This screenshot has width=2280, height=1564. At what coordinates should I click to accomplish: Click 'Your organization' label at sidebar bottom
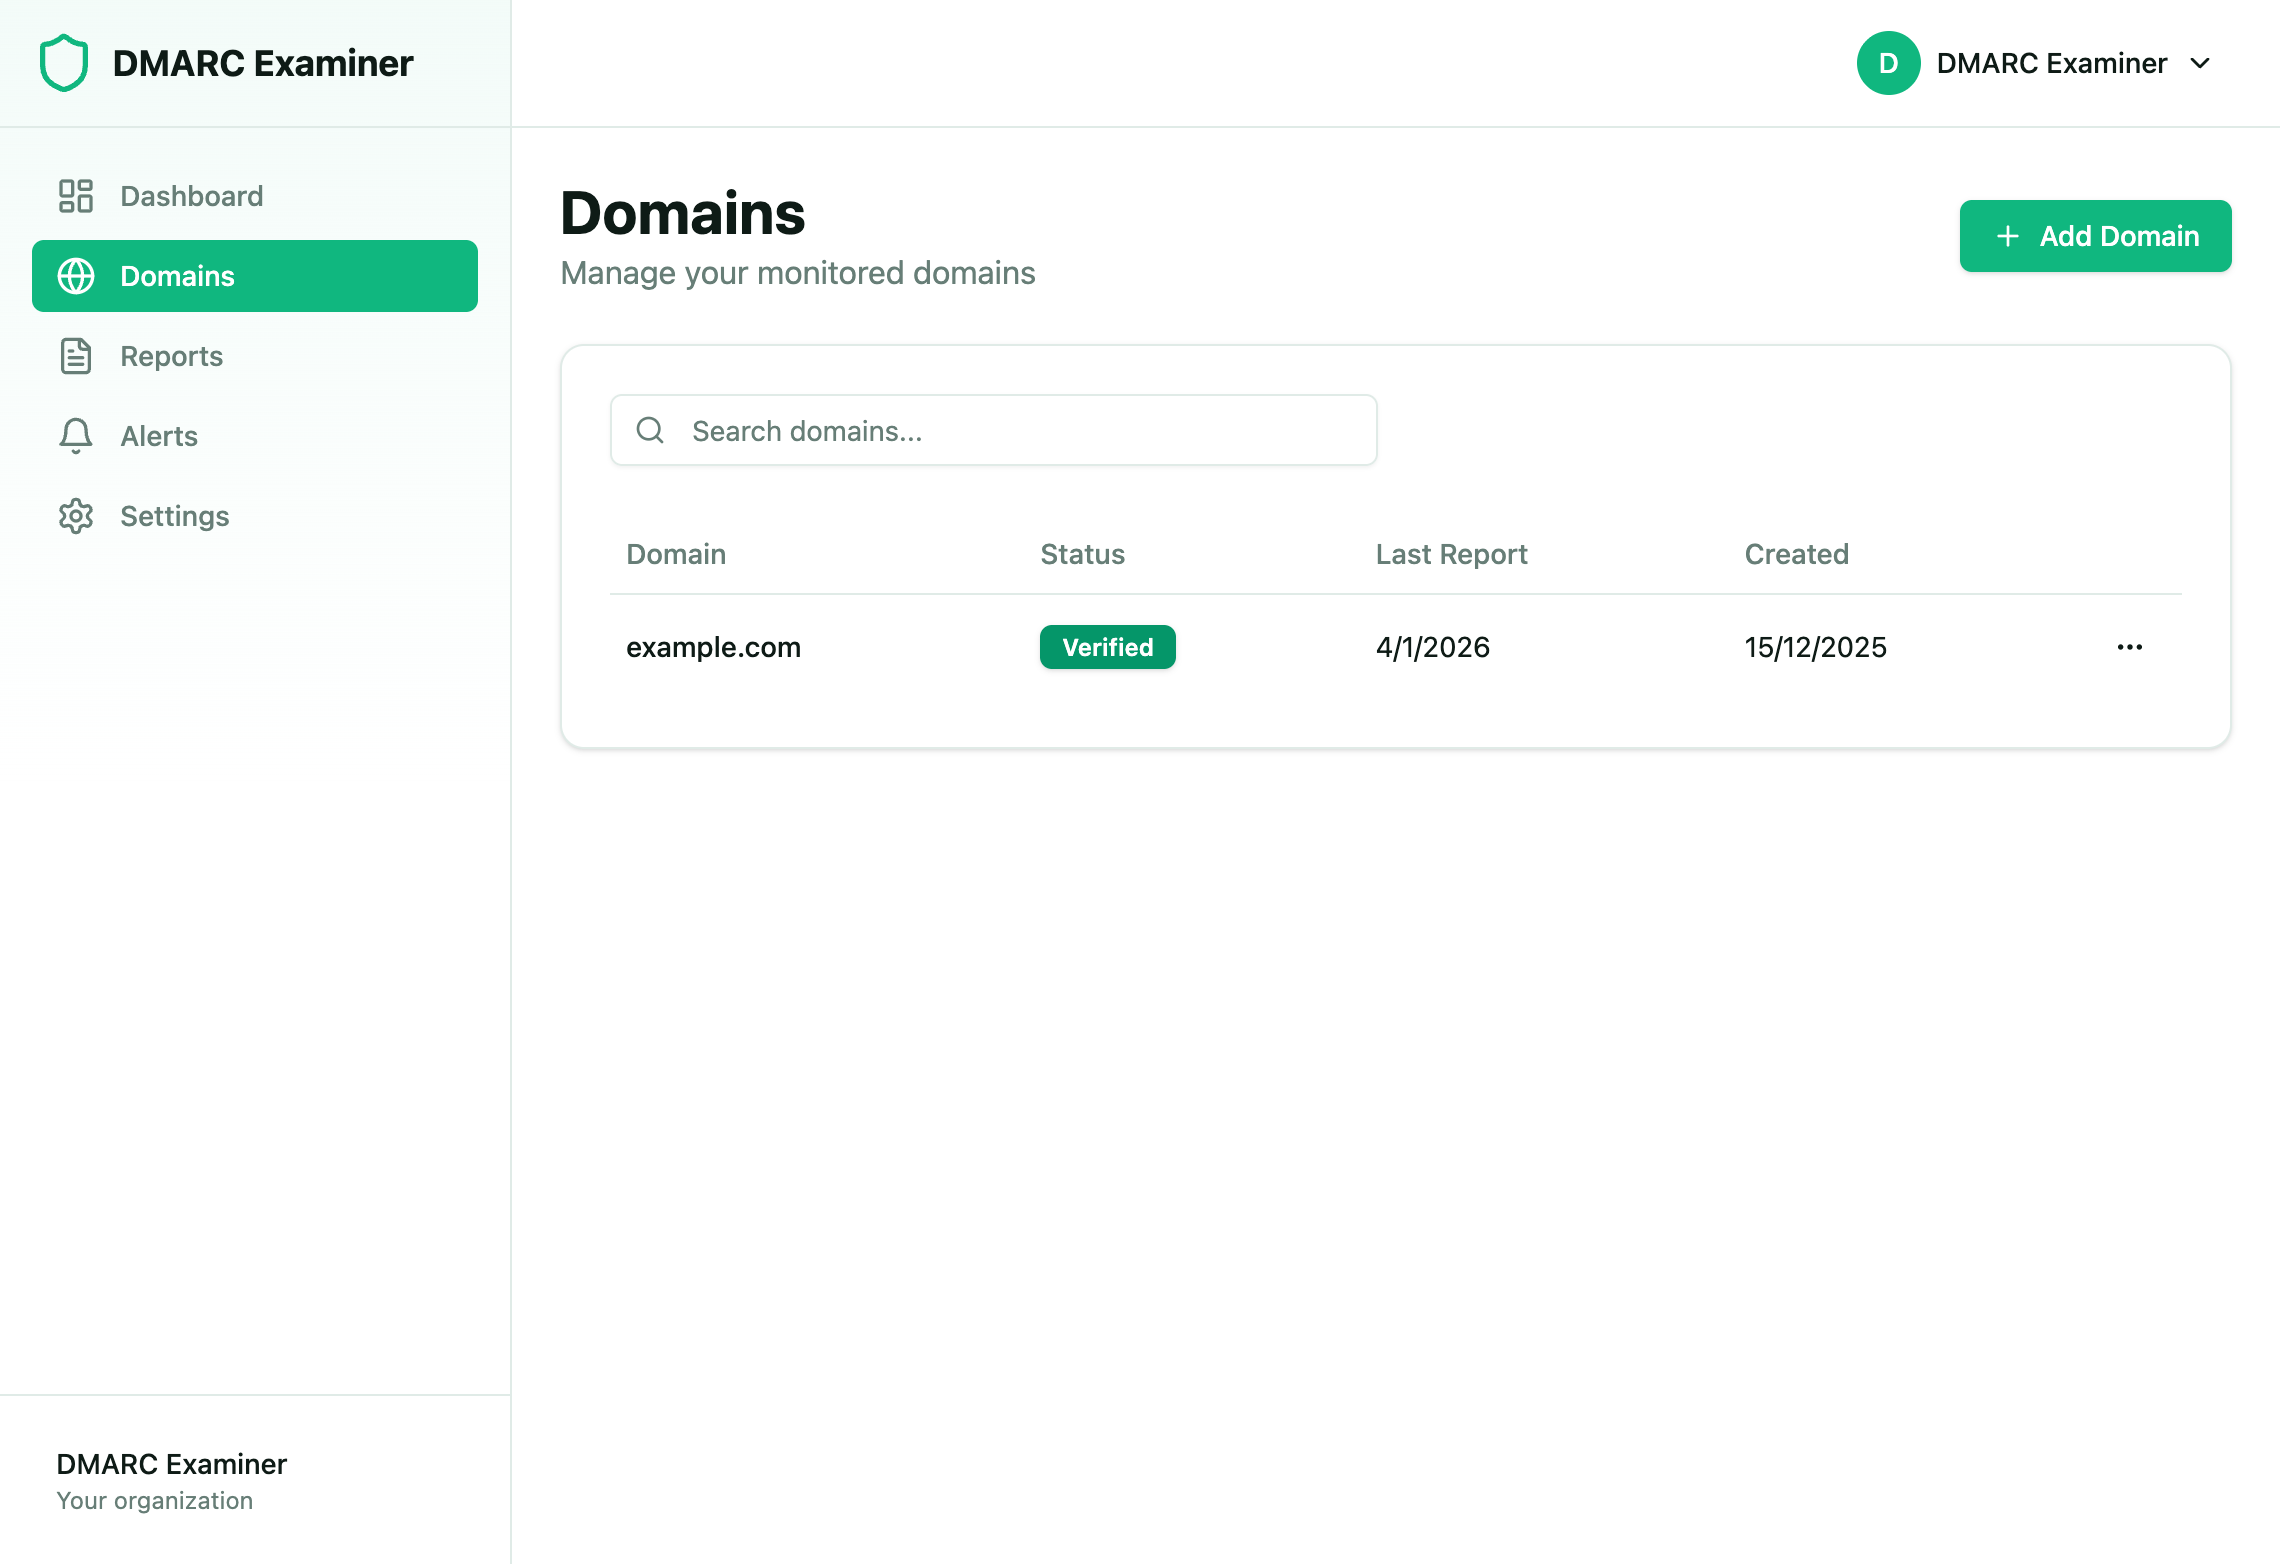point(154,1500)
